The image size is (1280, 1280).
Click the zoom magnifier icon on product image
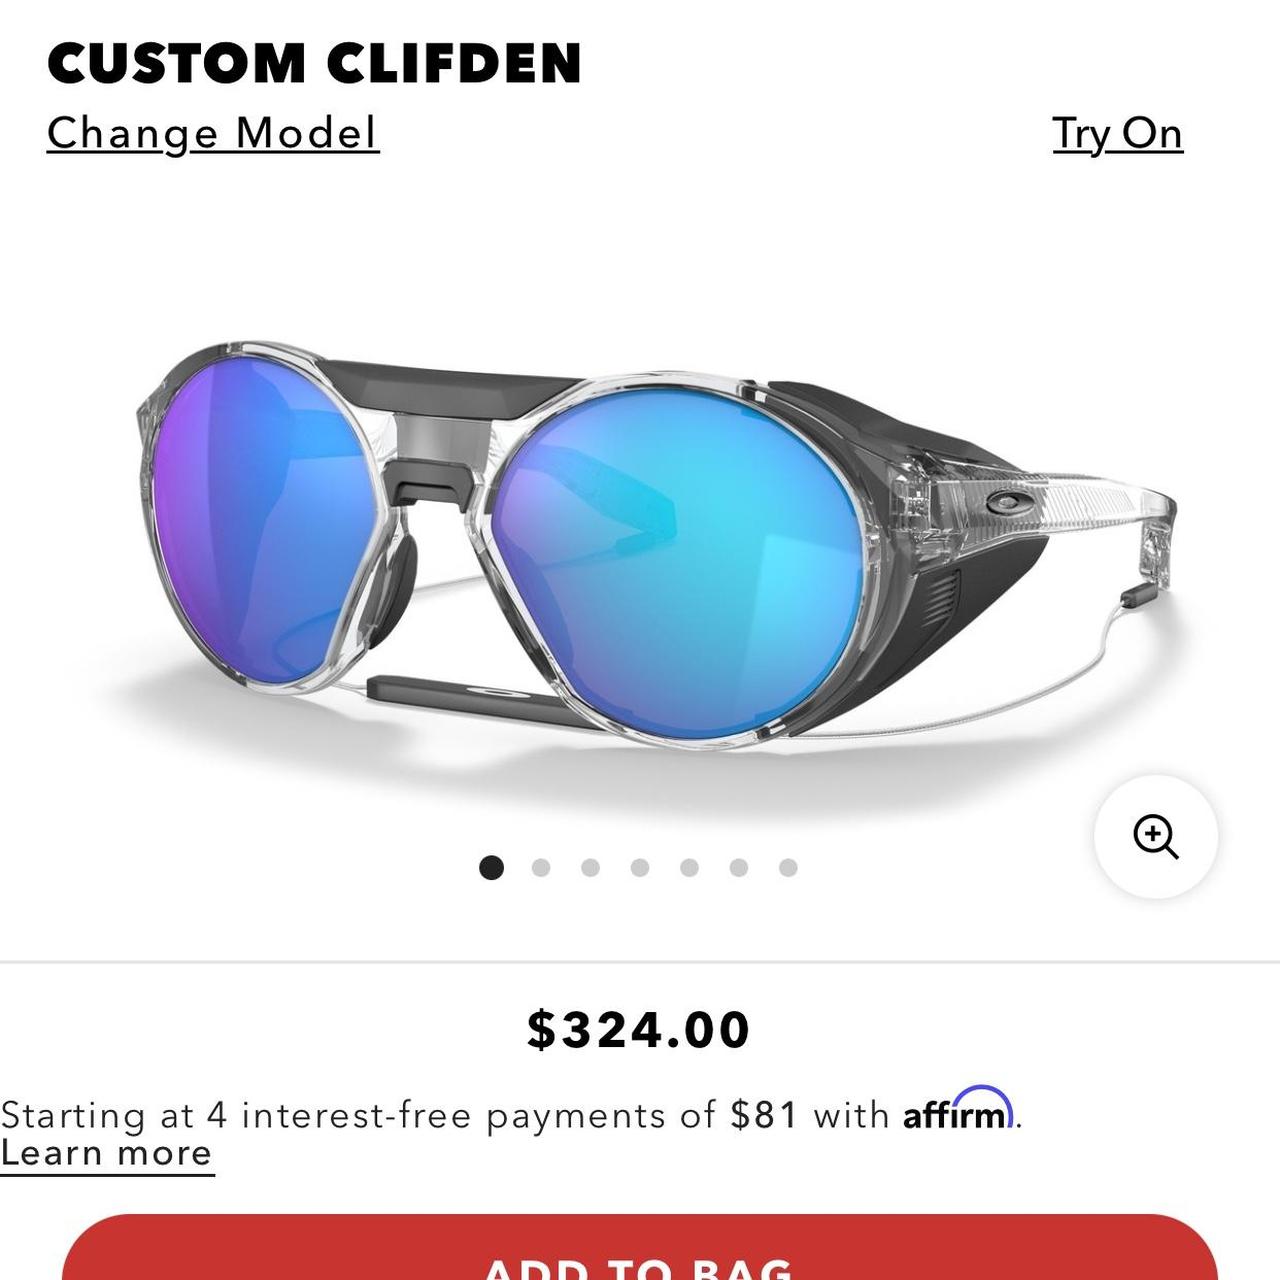[1155, 836]
